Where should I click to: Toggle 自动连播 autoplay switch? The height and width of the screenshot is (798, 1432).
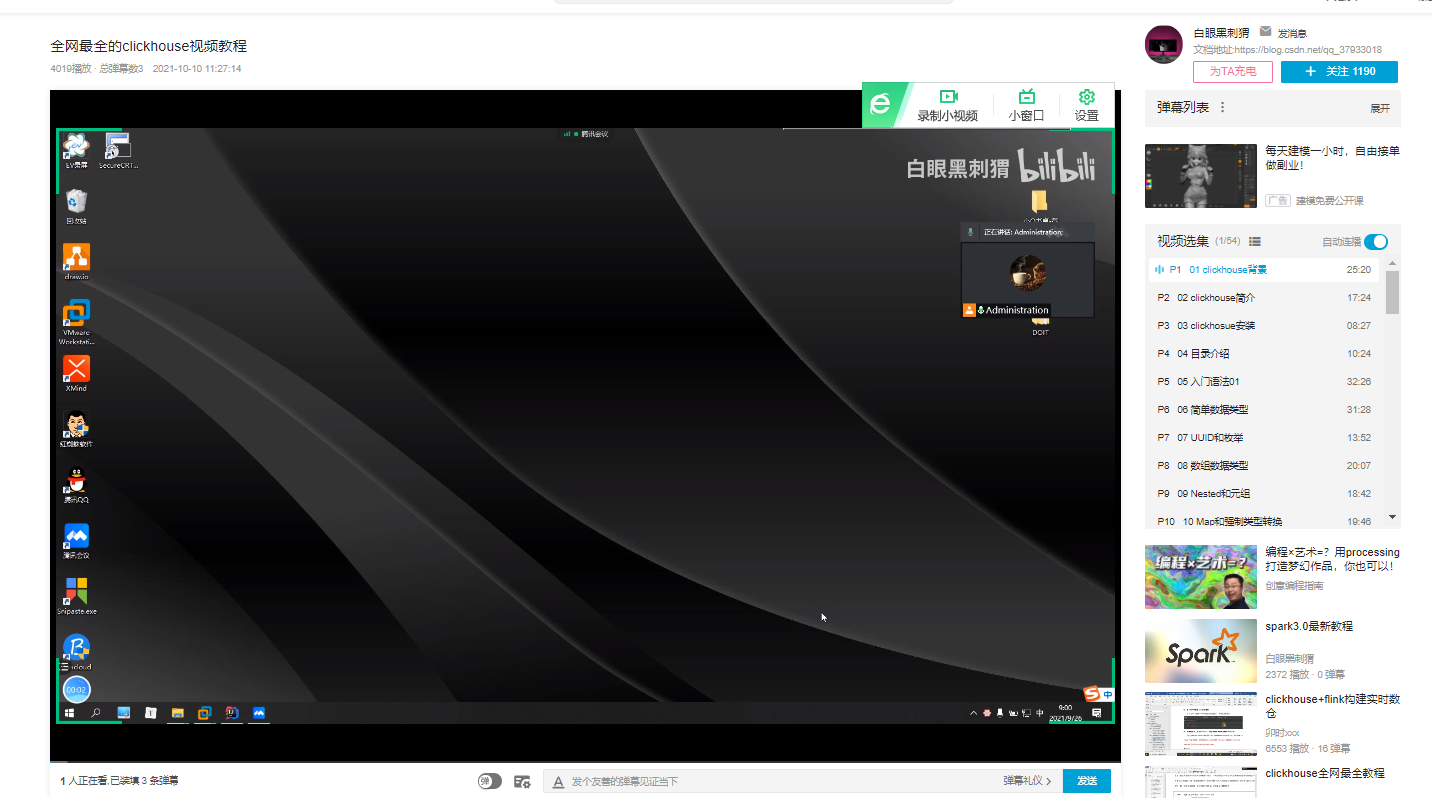coord(1376,241)
